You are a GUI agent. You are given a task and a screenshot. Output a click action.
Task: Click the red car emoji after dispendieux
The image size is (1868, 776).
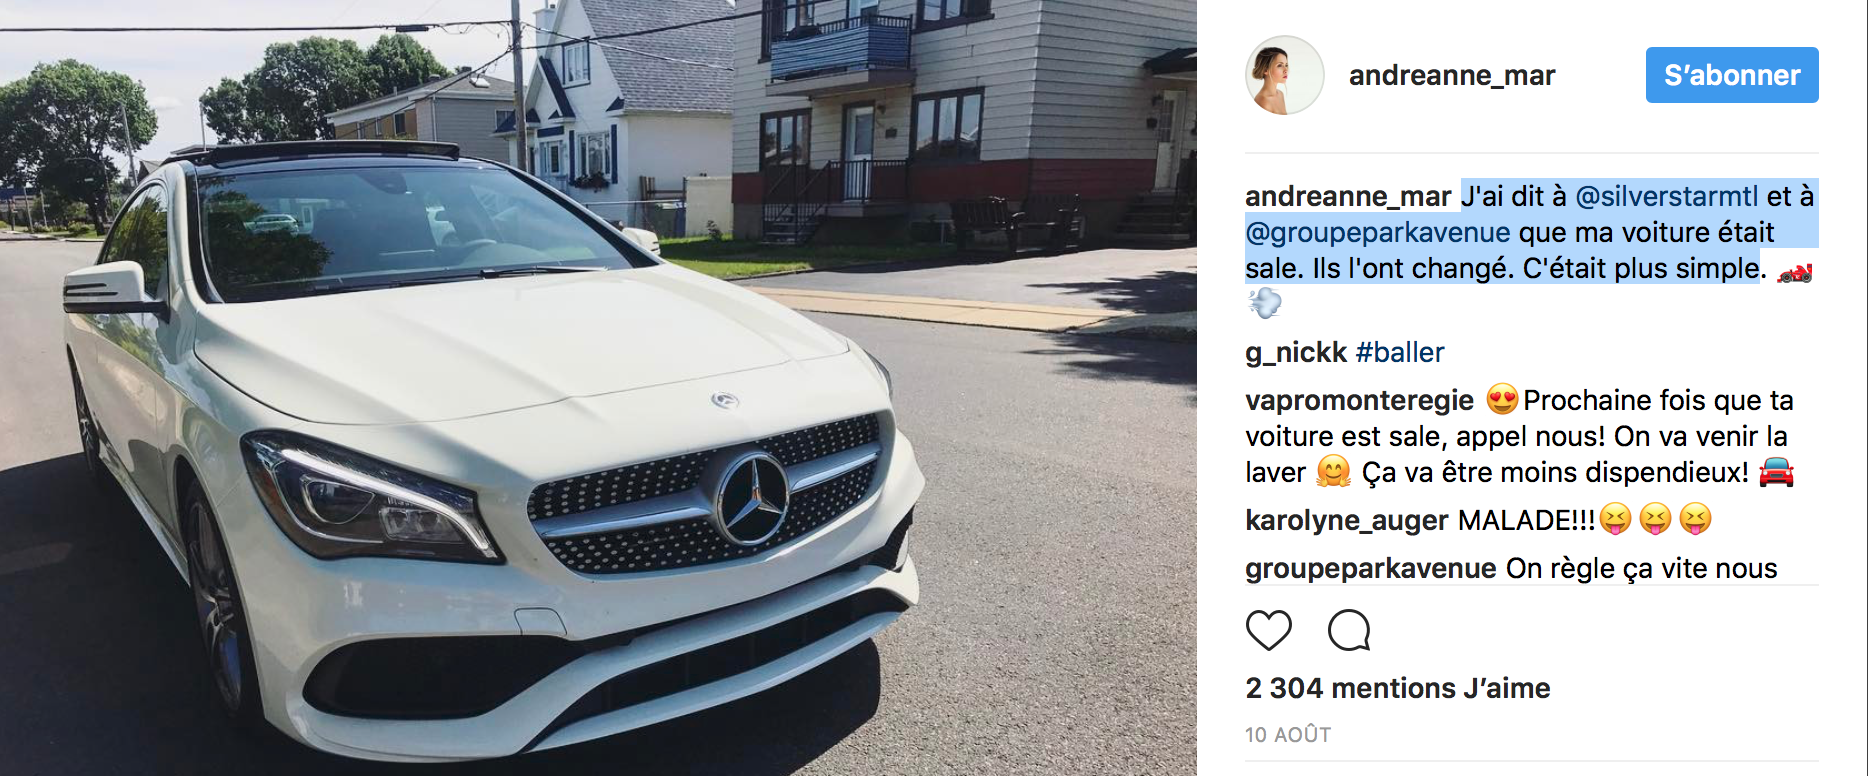(1776, 471)
